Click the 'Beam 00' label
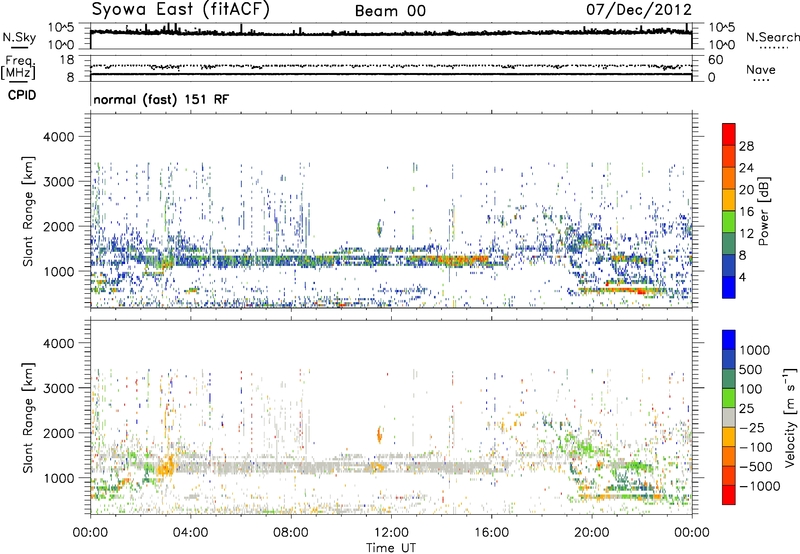This screenshot has width=800, height=554. [390, 11]
